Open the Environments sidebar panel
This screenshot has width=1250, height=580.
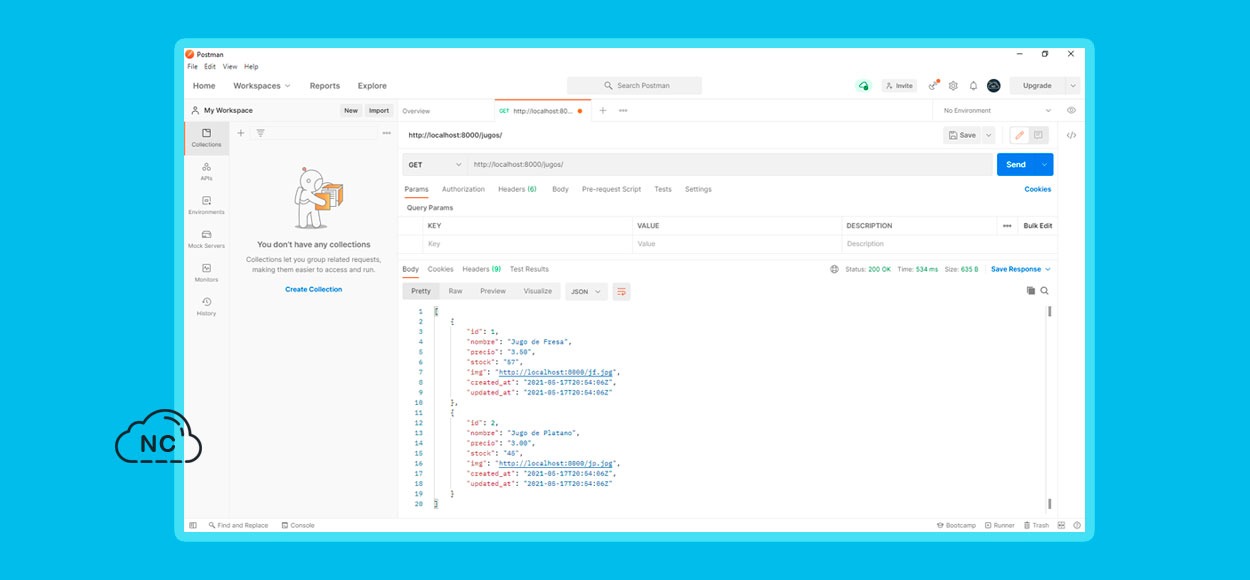click(x=206, y=205)
